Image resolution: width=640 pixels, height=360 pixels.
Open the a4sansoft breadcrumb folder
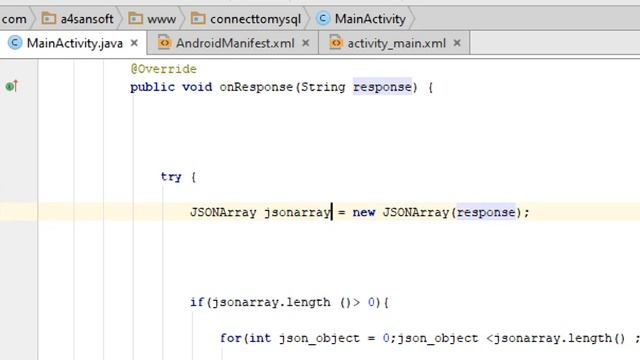pos(78,19)
